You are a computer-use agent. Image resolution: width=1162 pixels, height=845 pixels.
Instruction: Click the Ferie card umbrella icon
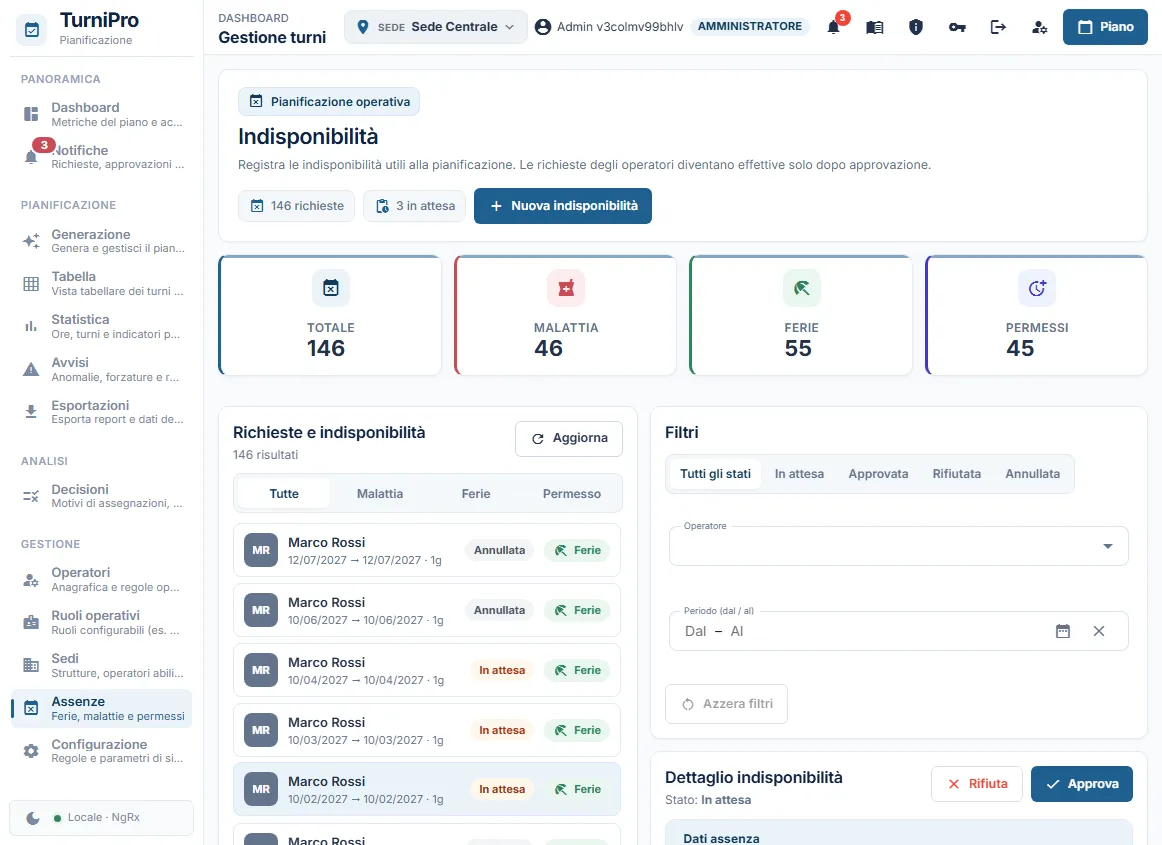pos(802,288)
